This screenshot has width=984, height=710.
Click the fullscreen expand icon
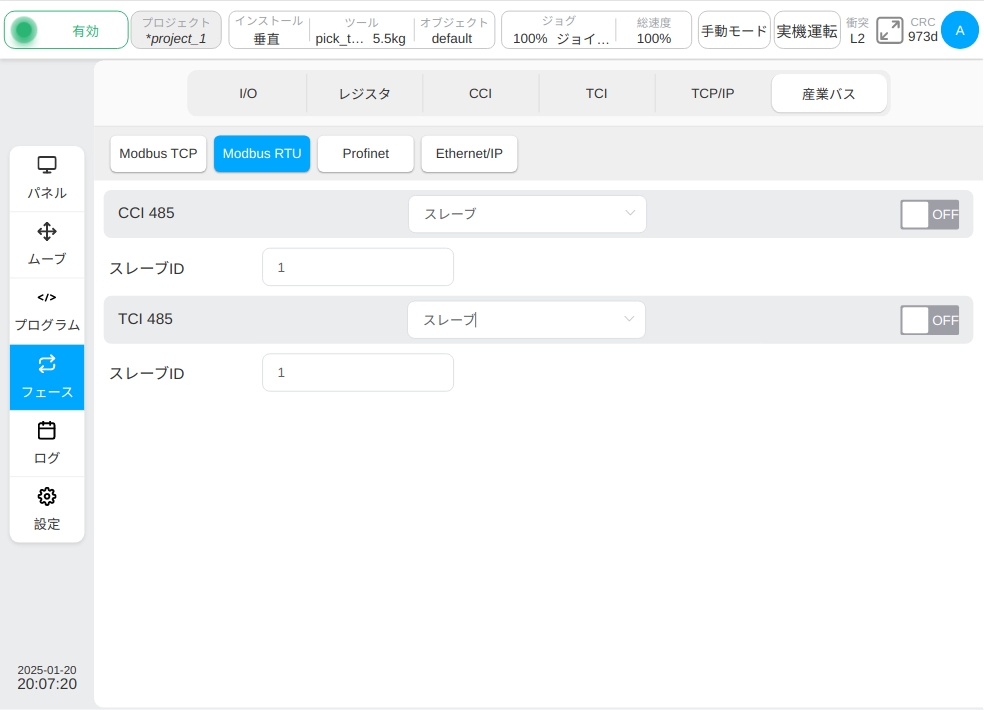889,30
